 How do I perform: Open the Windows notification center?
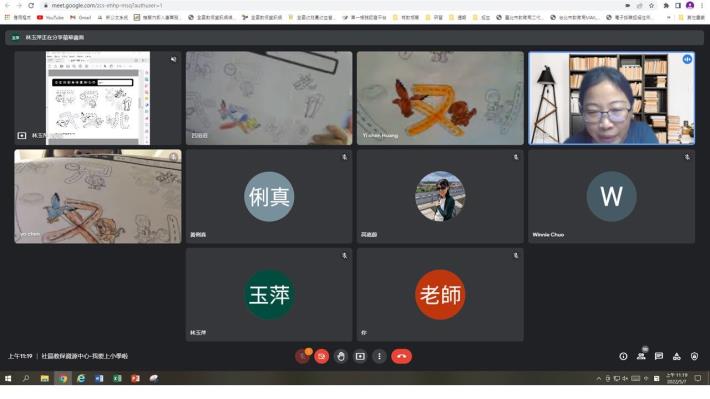[698, 378]
